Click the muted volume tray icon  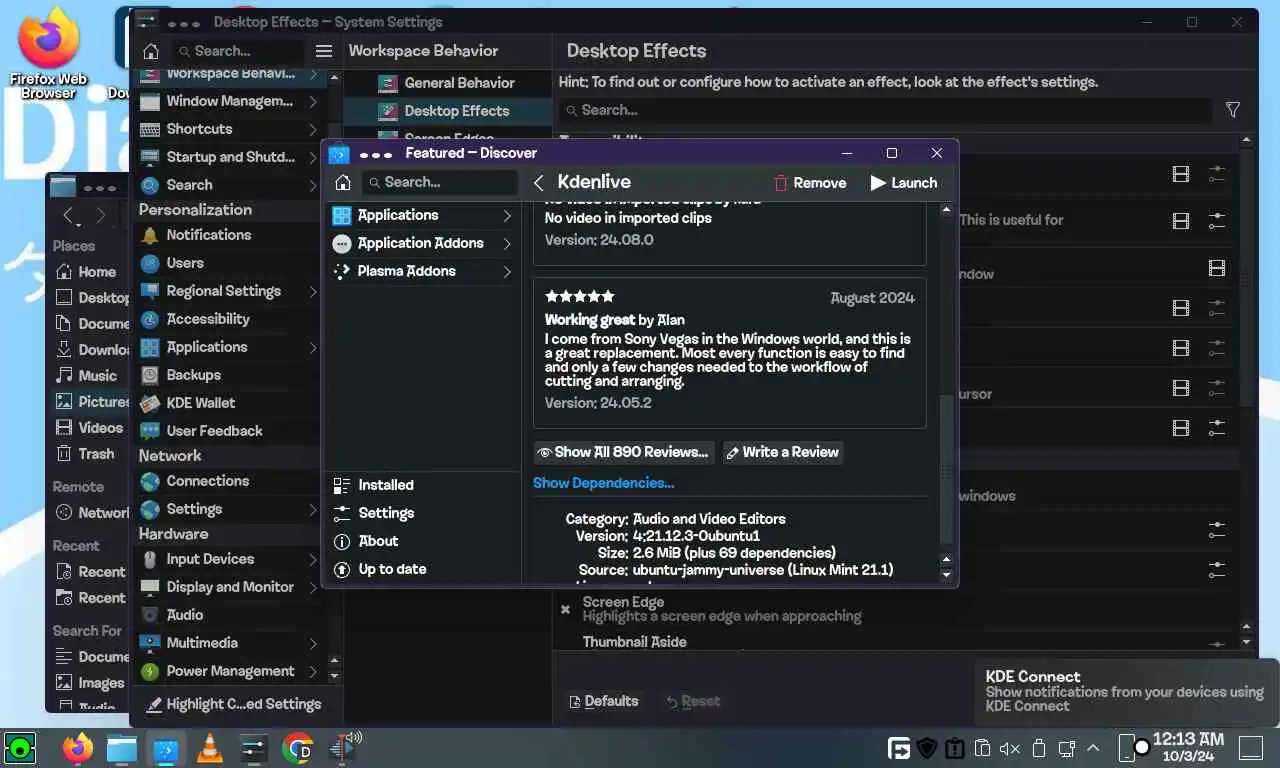point(1010,748)
